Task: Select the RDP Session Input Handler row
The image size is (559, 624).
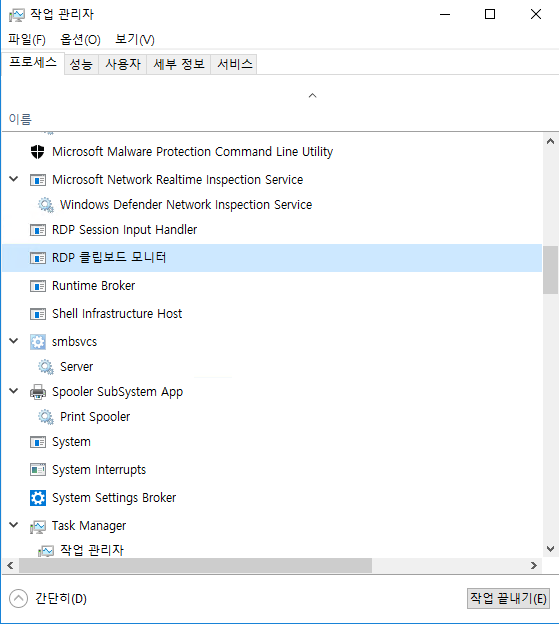Action: [272, 230]
